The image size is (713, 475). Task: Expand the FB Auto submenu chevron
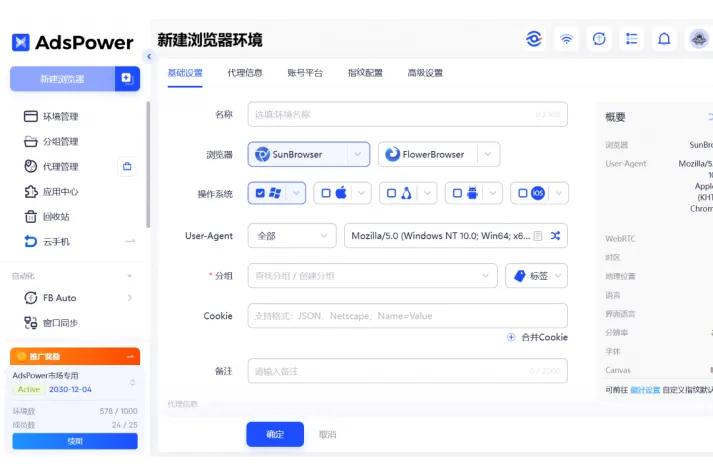pyautogui.click(x=130, y=298)
